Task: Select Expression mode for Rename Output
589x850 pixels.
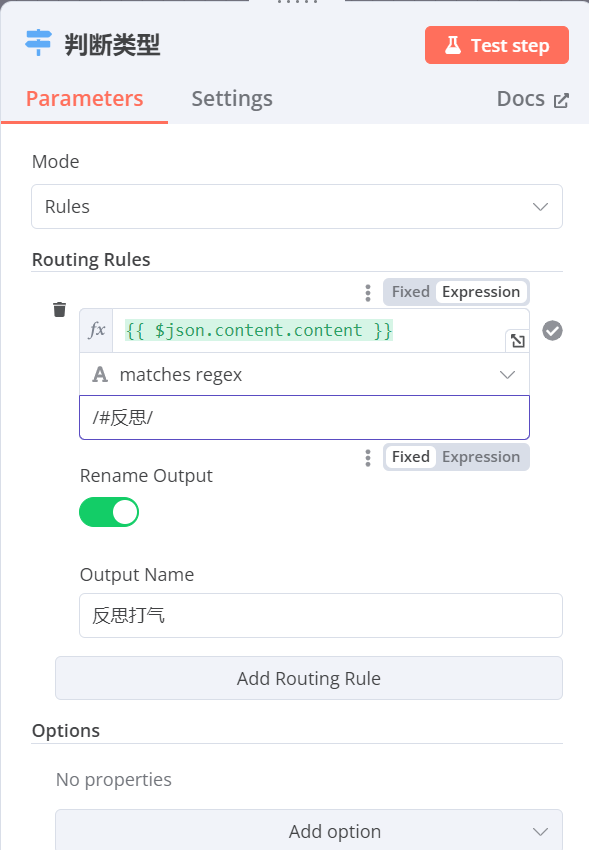Action: pos(481,457)
